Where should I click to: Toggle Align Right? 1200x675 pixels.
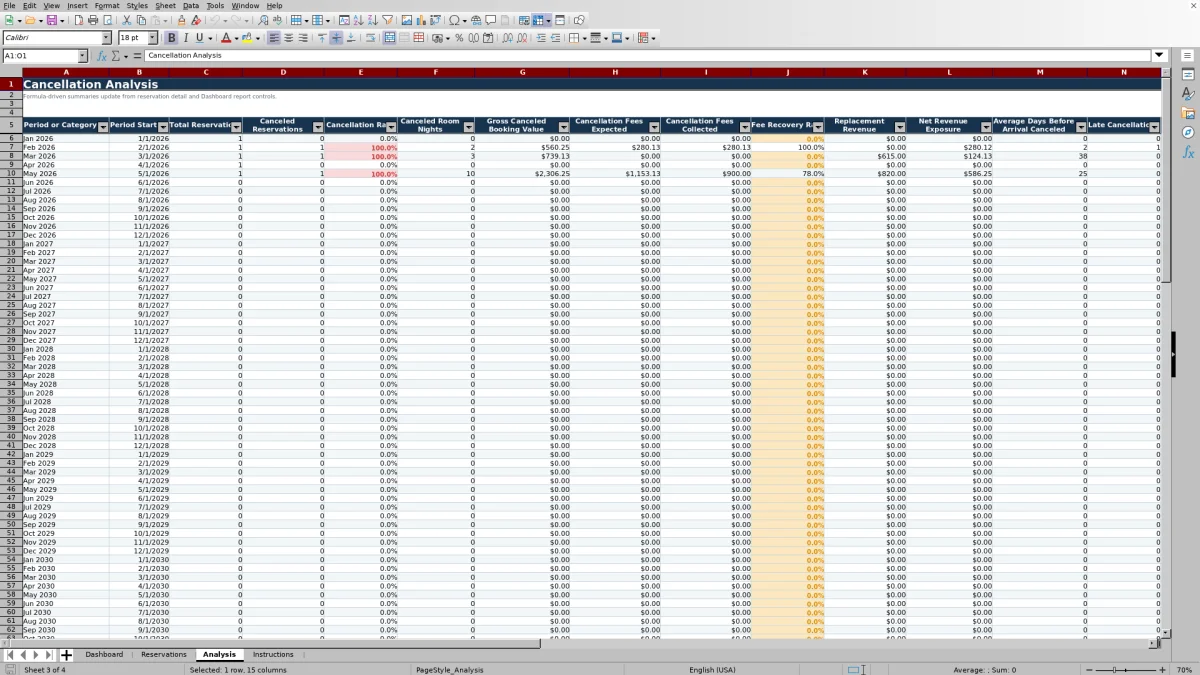tap(303, 38)
